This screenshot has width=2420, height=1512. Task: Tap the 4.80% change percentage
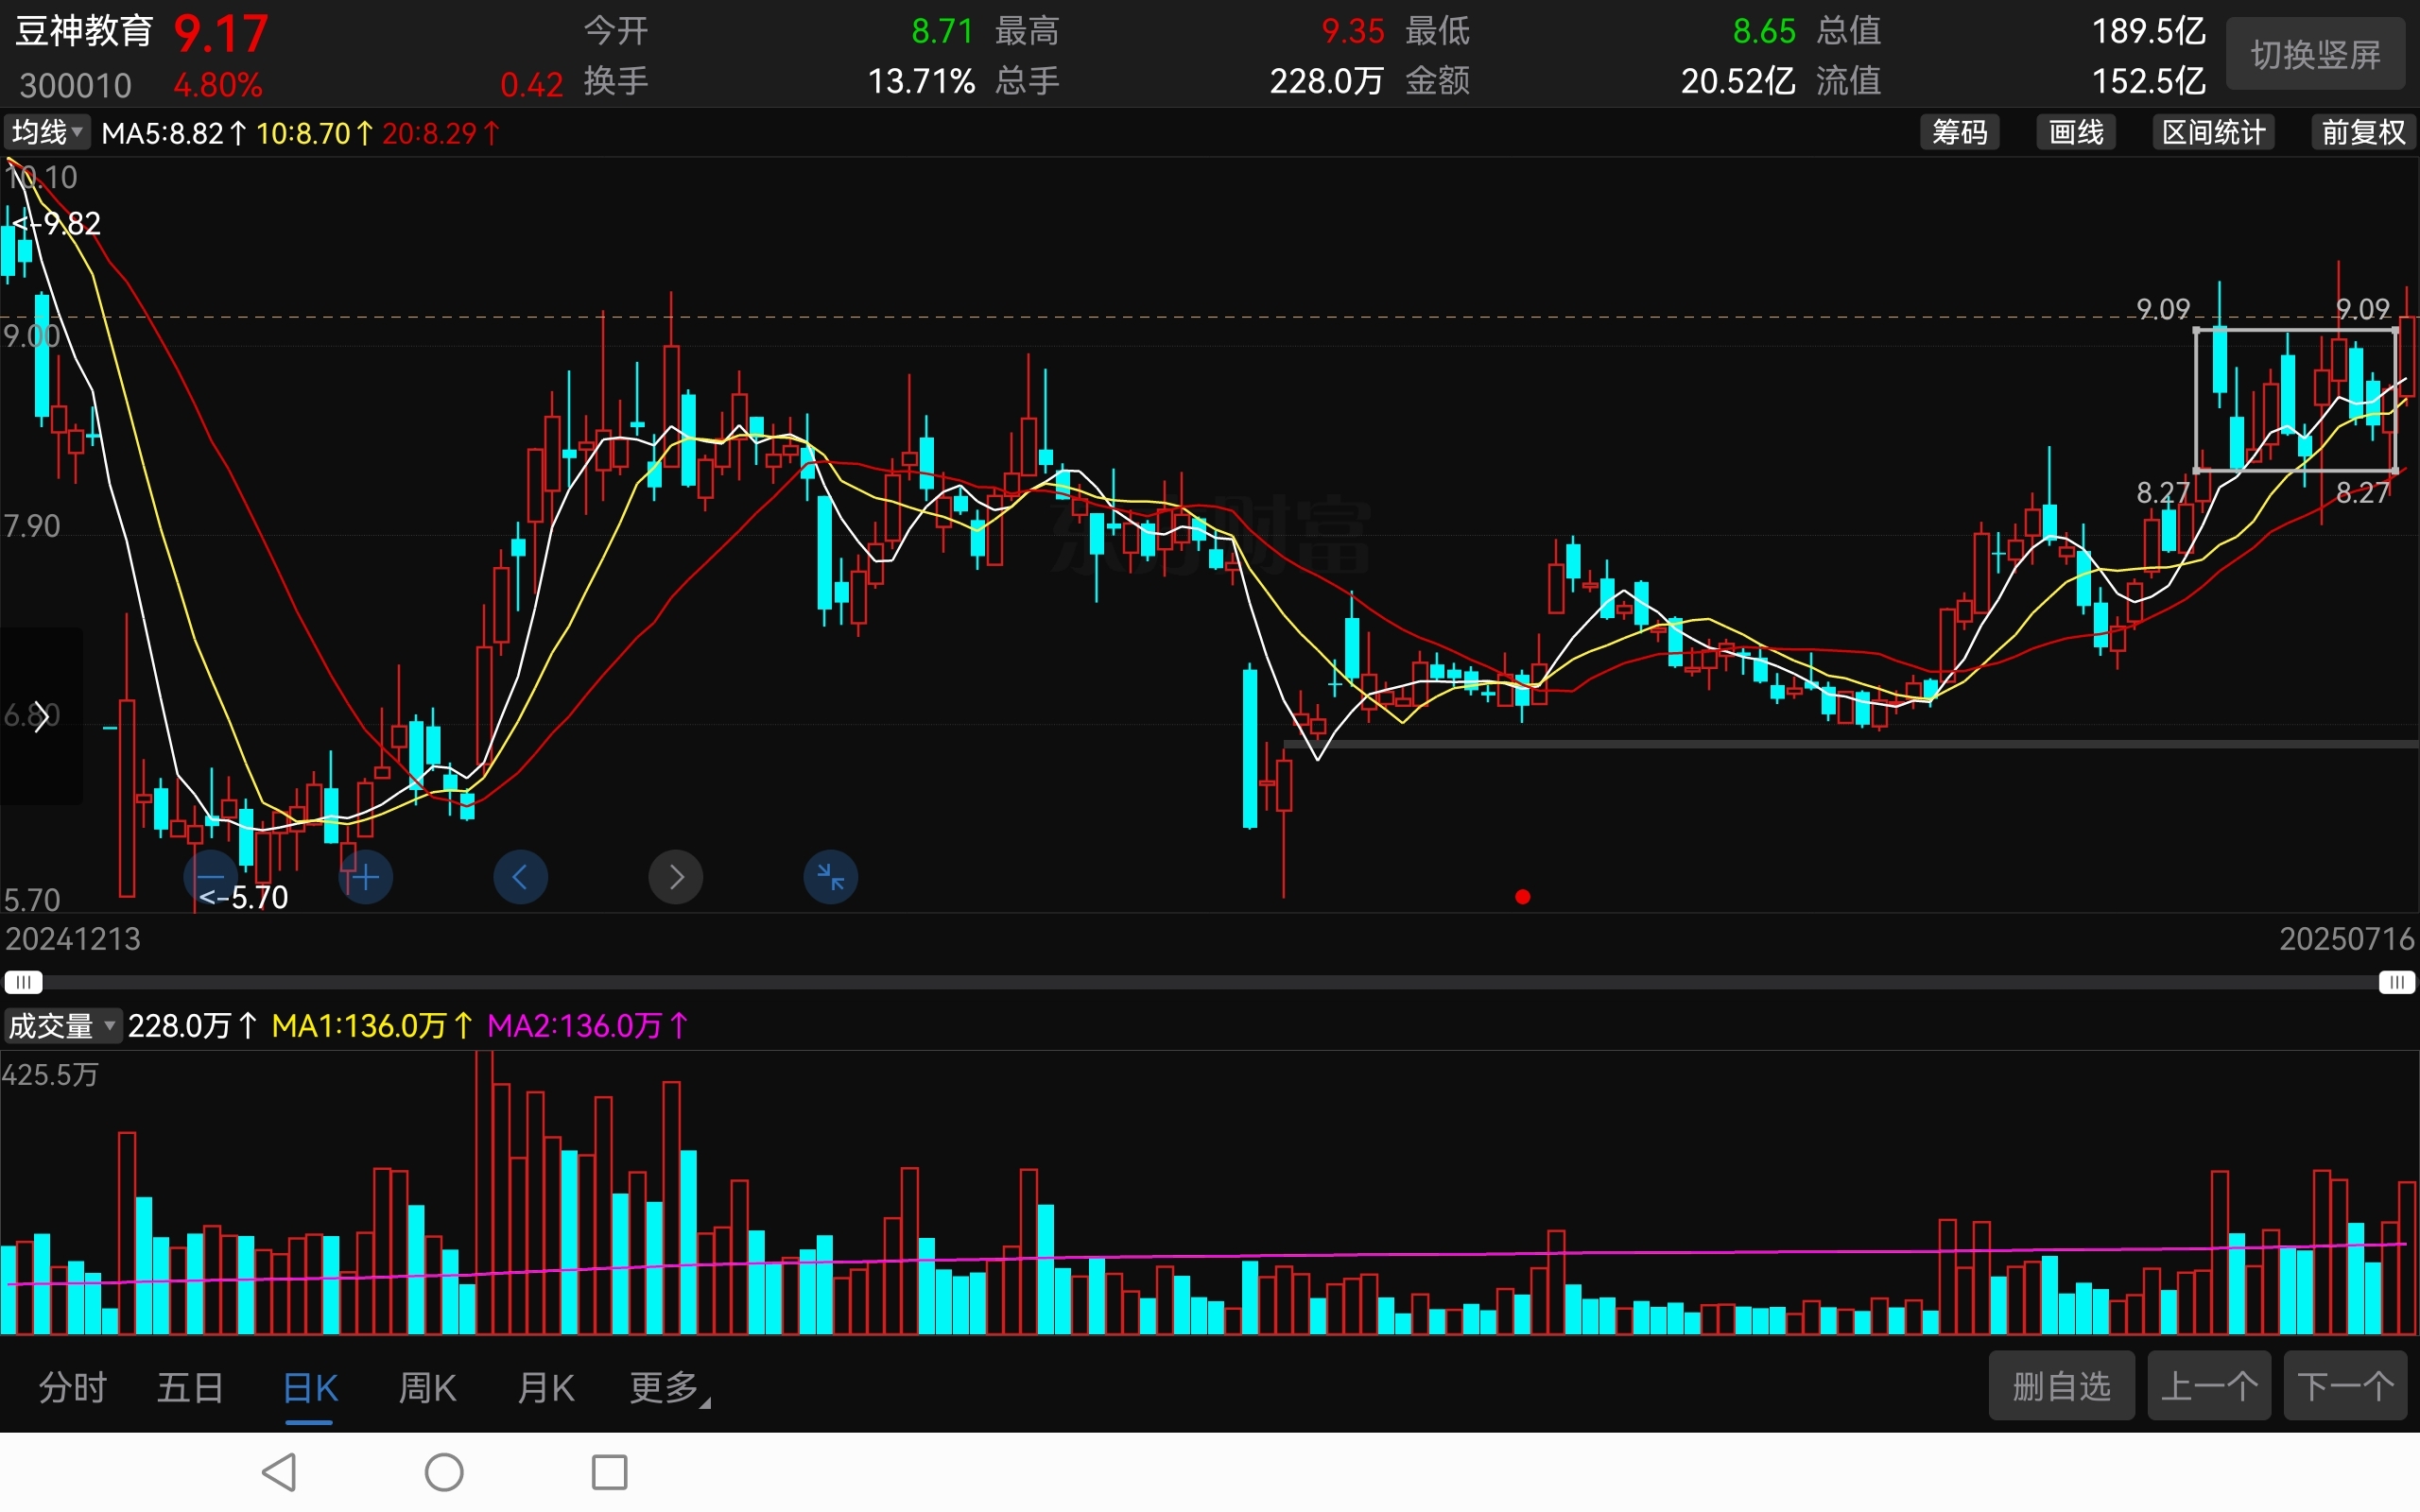[x=218, y=85]
